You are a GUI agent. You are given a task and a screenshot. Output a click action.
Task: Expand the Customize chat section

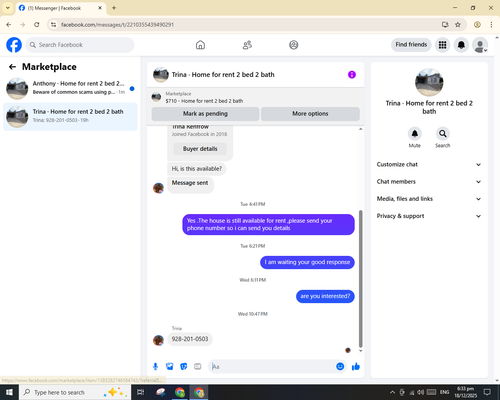(x=429, y=164)
